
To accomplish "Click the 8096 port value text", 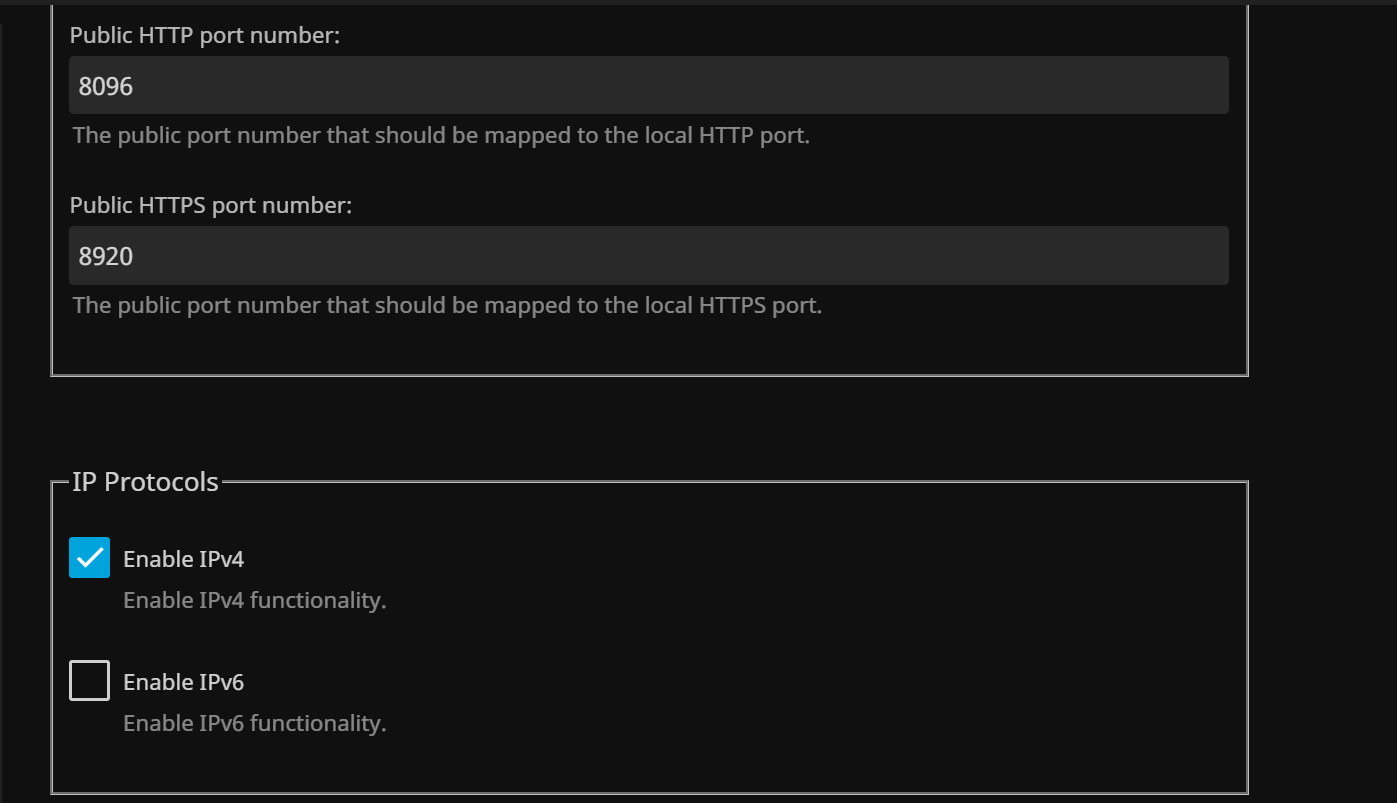I will (x=106, y=86).
